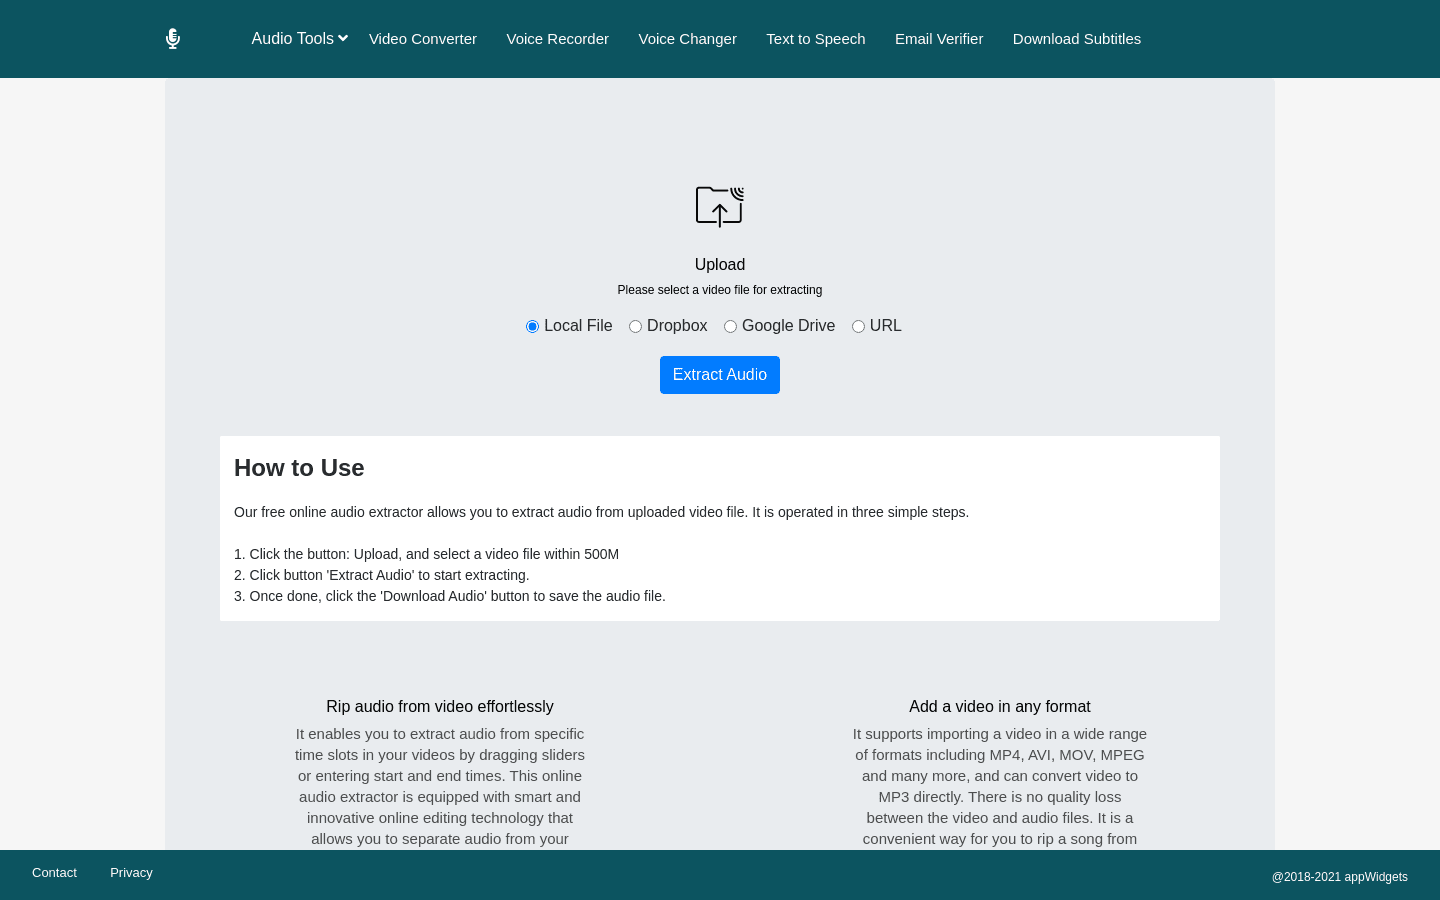The image size is (1440, 900).
Task: Choose Dropbox as the upload source
Action: [635, 326]
